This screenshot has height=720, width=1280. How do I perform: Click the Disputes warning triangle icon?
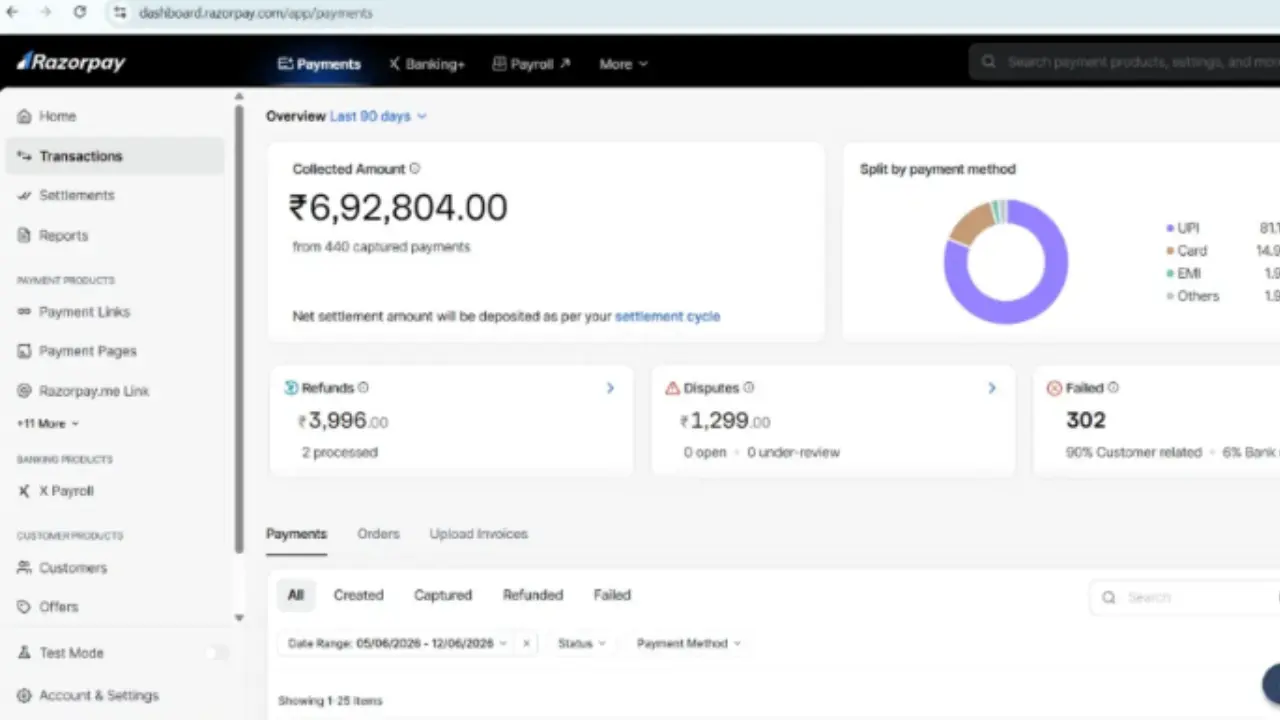pos(672,388)
